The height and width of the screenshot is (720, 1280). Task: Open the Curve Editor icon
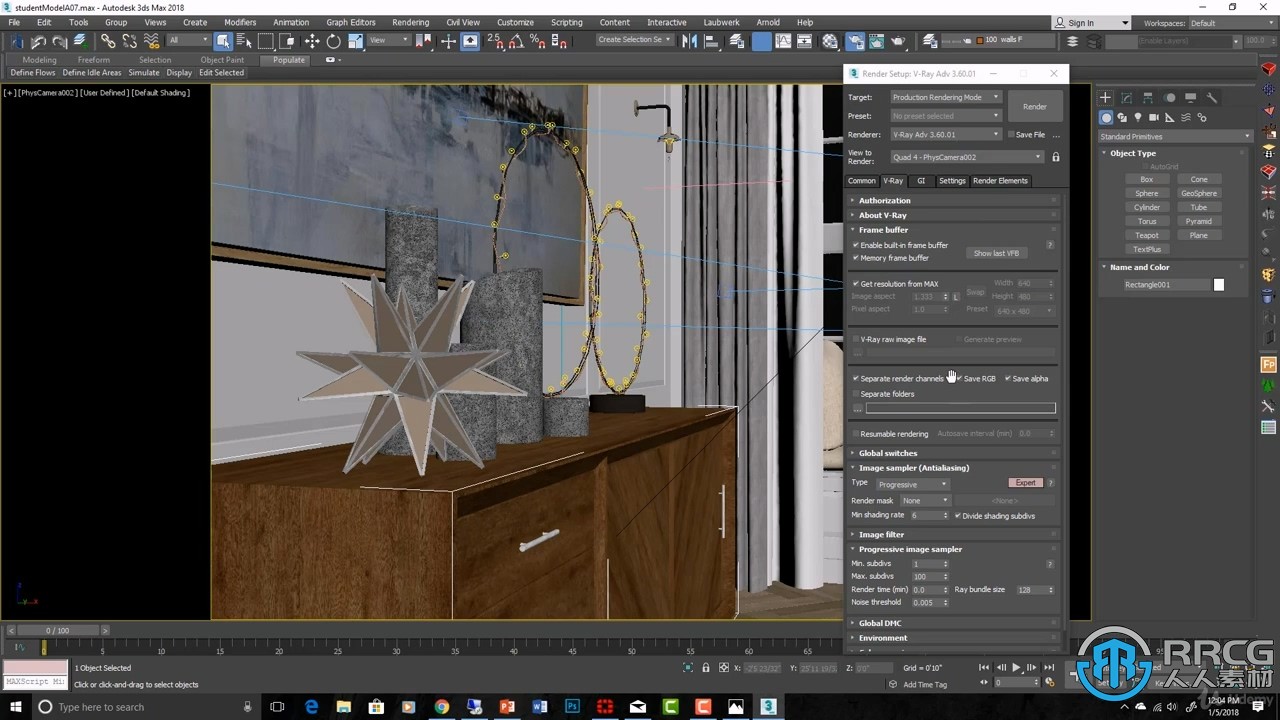784,41
